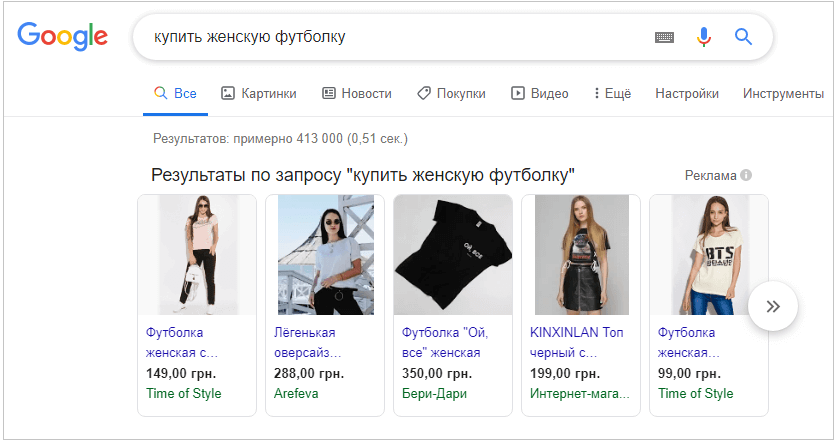The height and width of the screenshot is (445, 839).
Task: Click the Интернет-мага… store name
Action: (579, 394)
